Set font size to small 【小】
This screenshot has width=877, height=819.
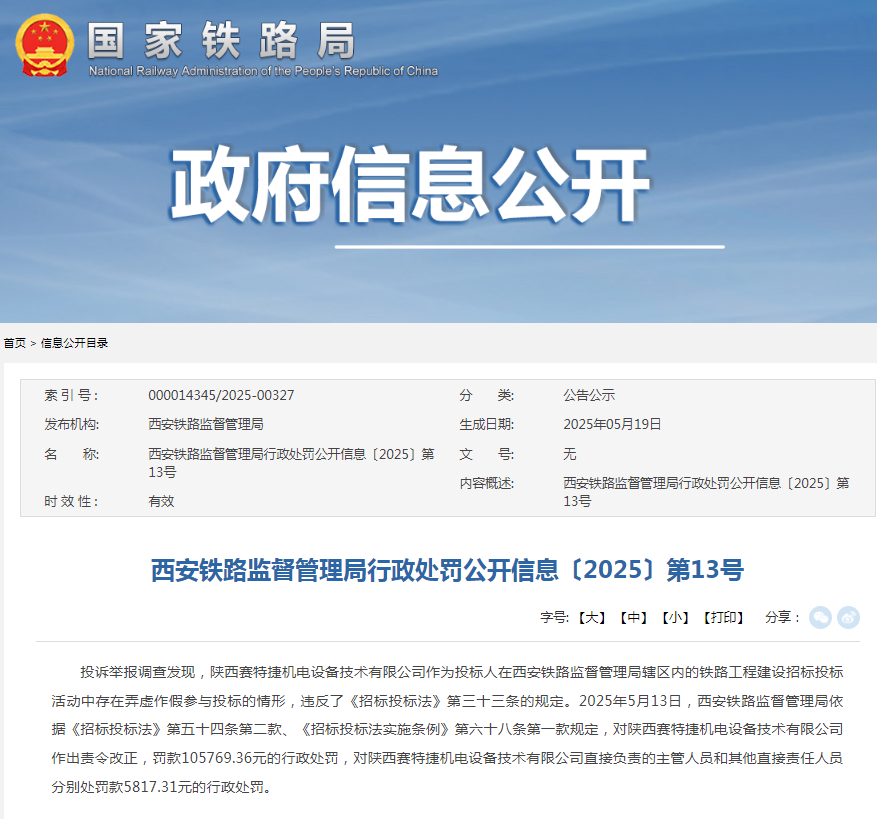[675, 618]
